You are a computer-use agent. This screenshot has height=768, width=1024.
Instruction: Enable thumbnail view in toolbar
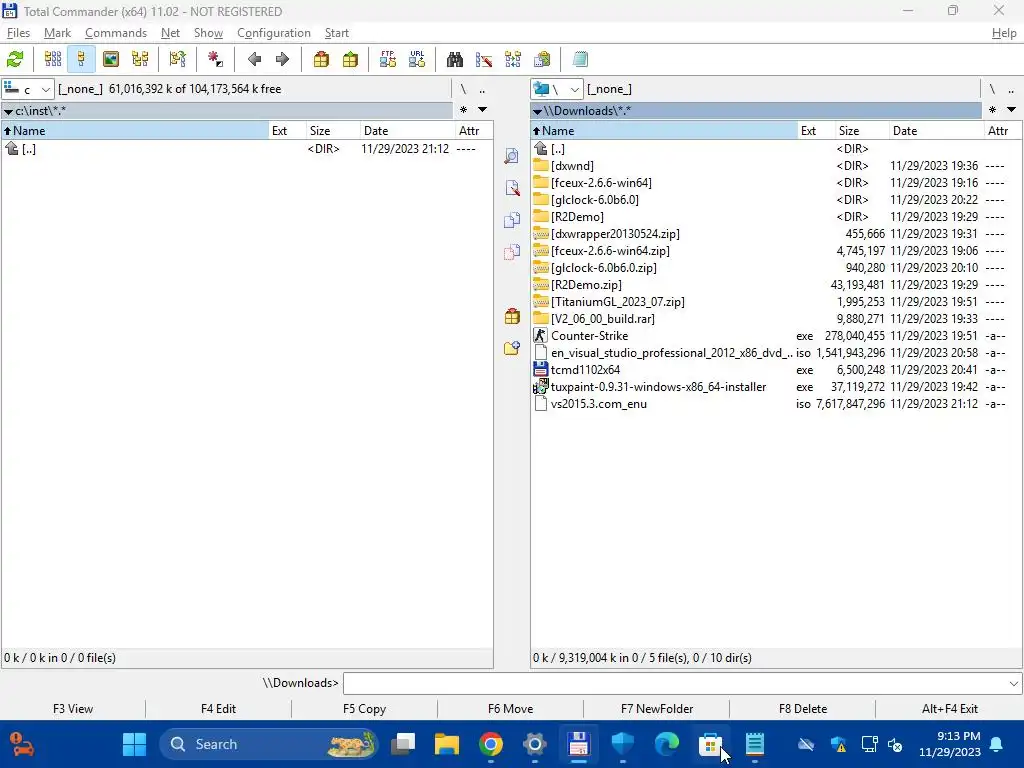click(111, 59)
